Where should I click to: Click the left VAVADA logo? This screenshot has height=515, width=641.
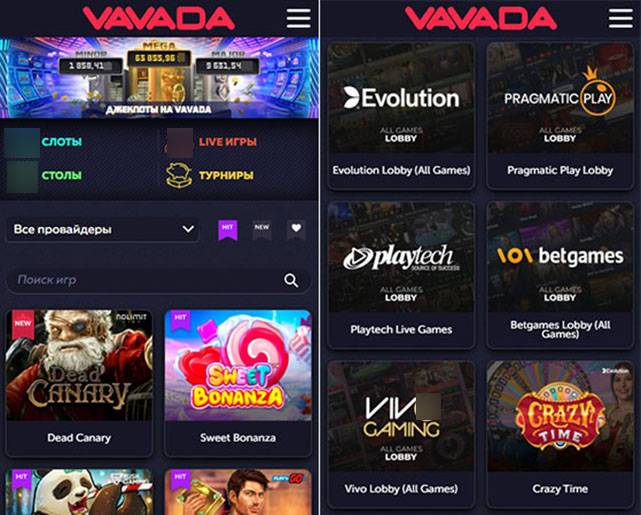[159, 18]
